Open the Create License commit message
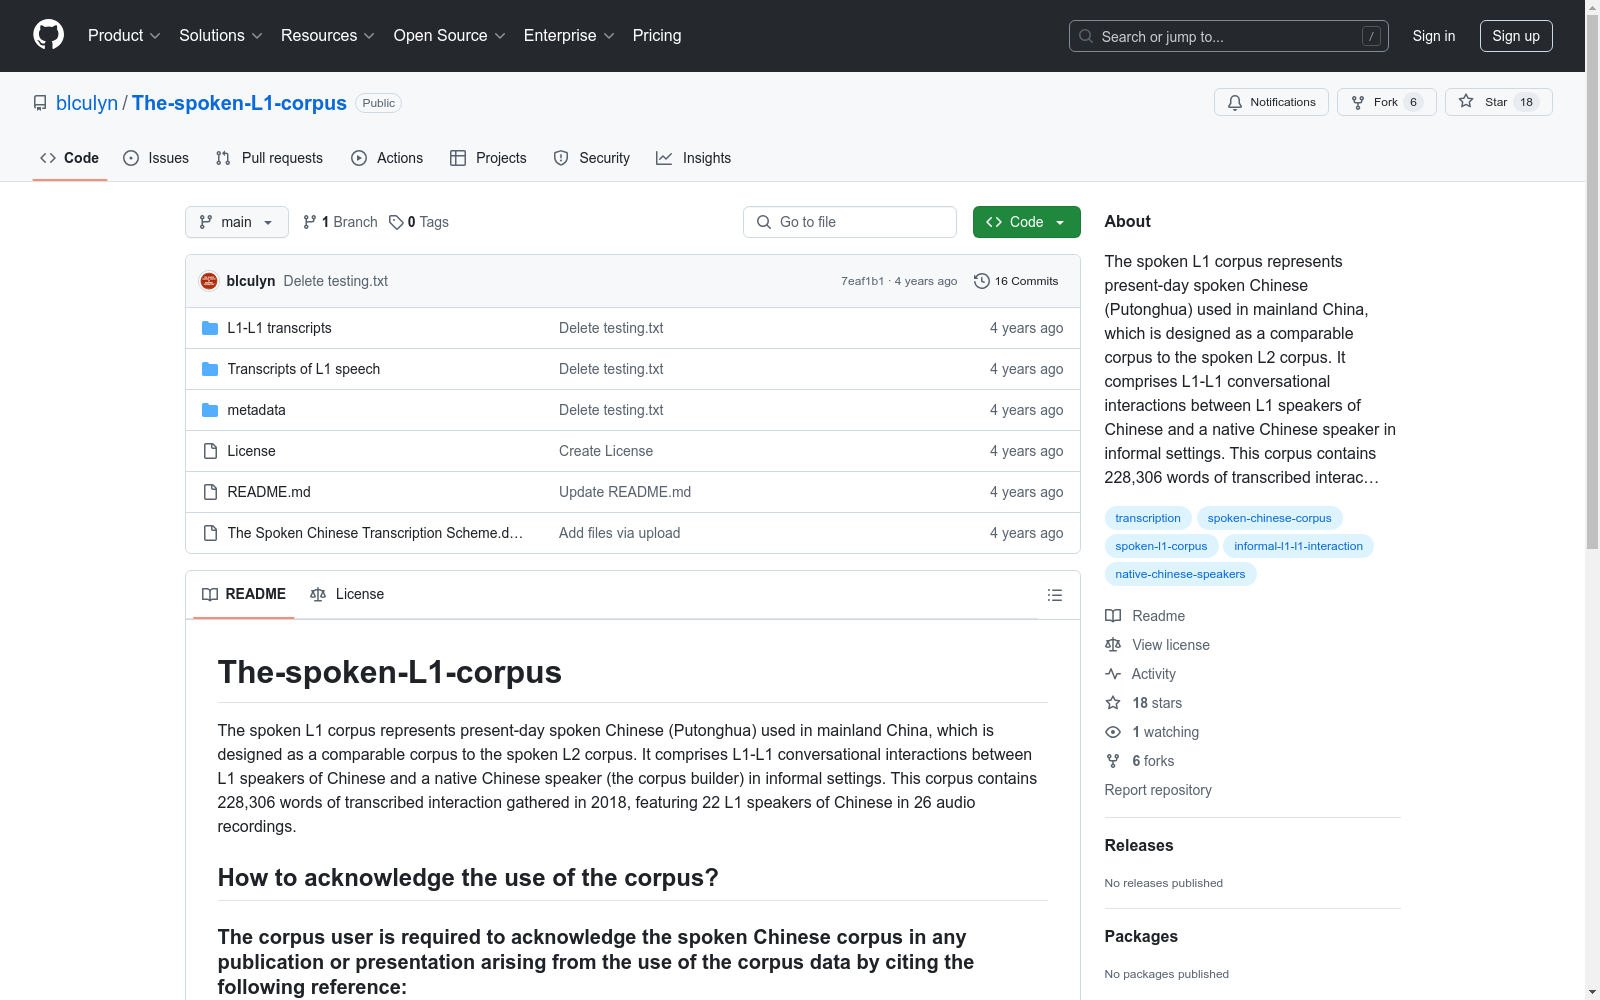The image size is (1600, 1000). 606,451
